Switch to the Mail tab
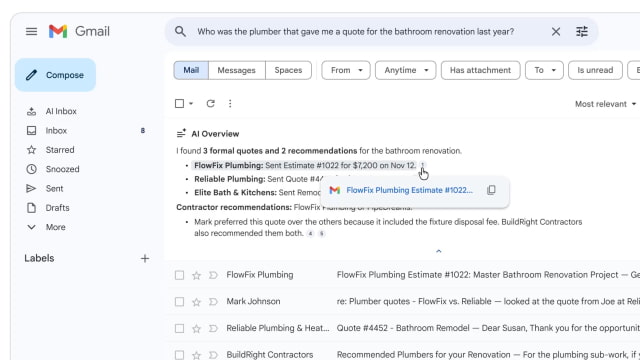Screen dimensions: 640x360 point(191,70)
